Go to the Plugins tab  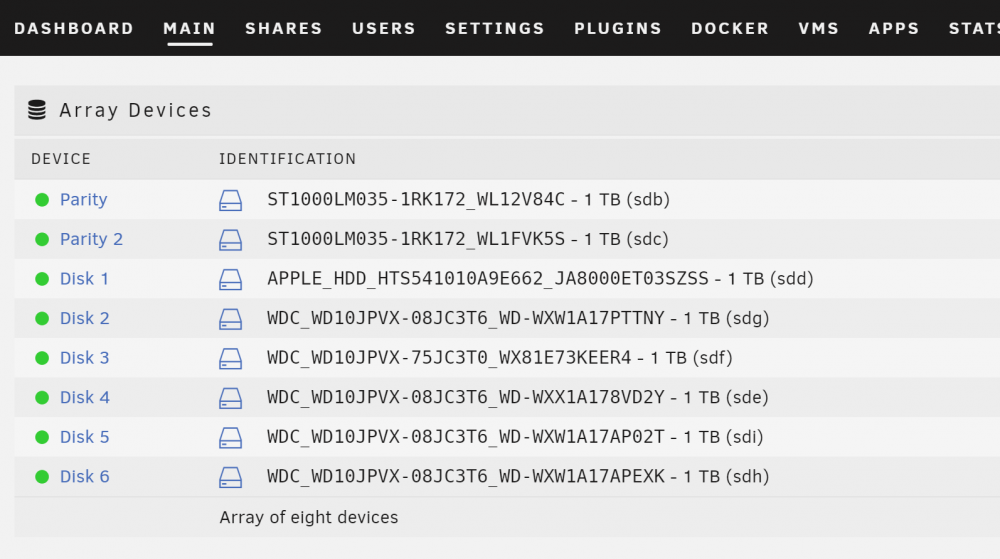[x=618, y=29]
